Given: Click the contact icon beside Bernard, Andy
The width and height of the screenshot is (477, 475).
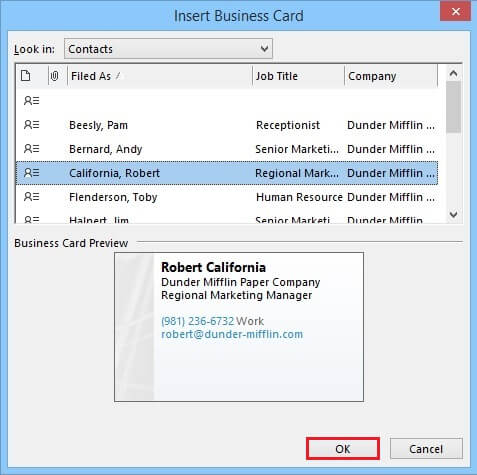Looking at the screenshot, I should [32, 149].
